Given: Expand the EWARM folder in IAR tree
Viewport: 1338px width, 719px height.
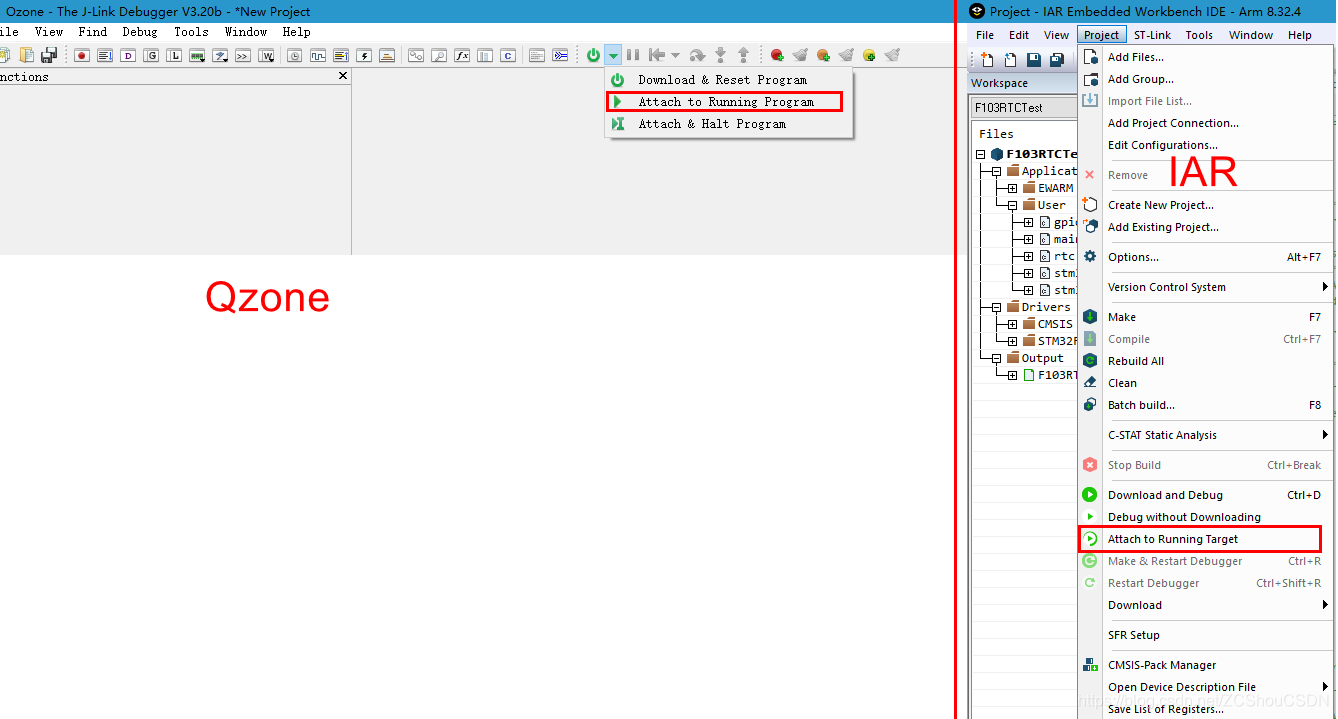Looking at the screenshot, I should [x=1012, y=188].
